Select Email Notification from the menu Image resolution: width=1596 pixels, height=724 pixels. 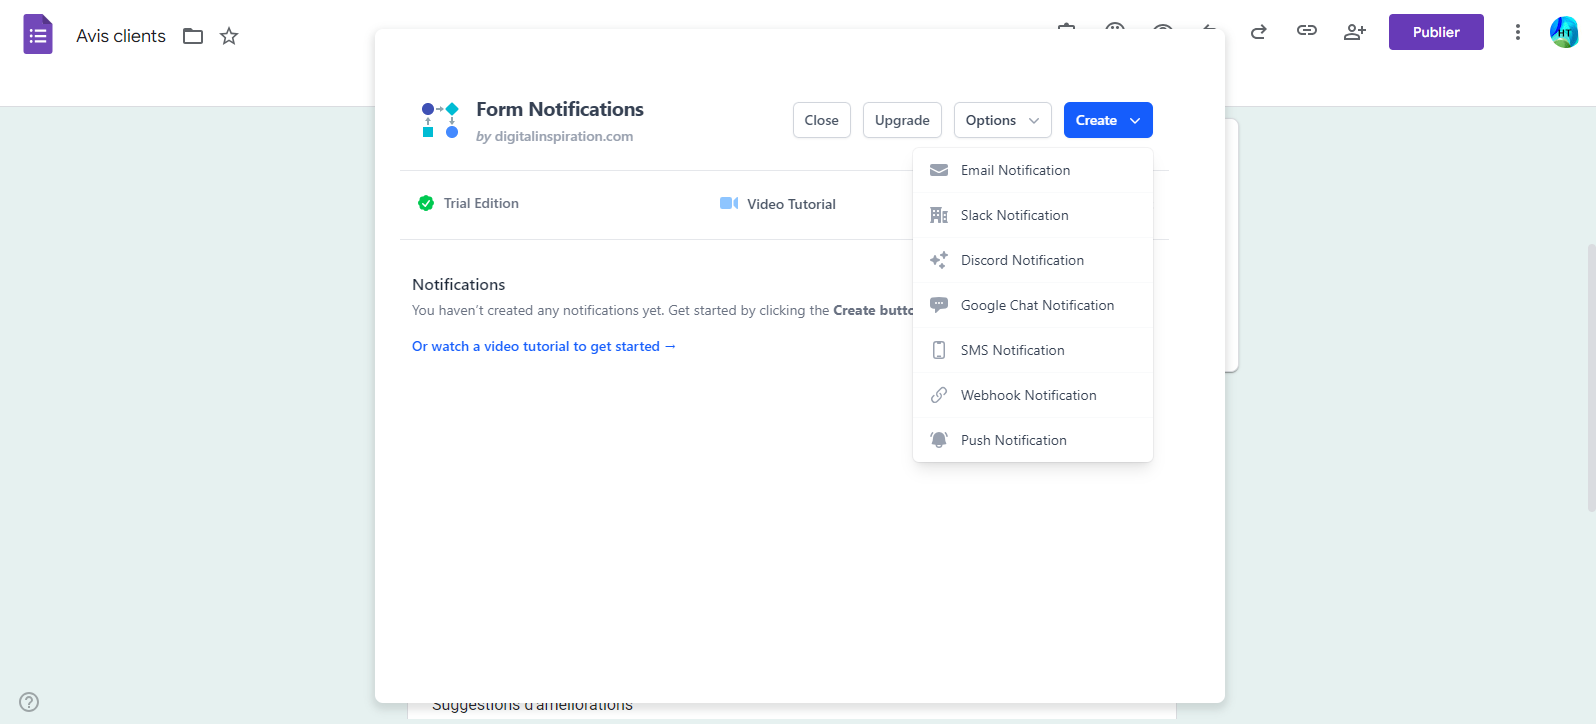click(x=1015, y=170)
